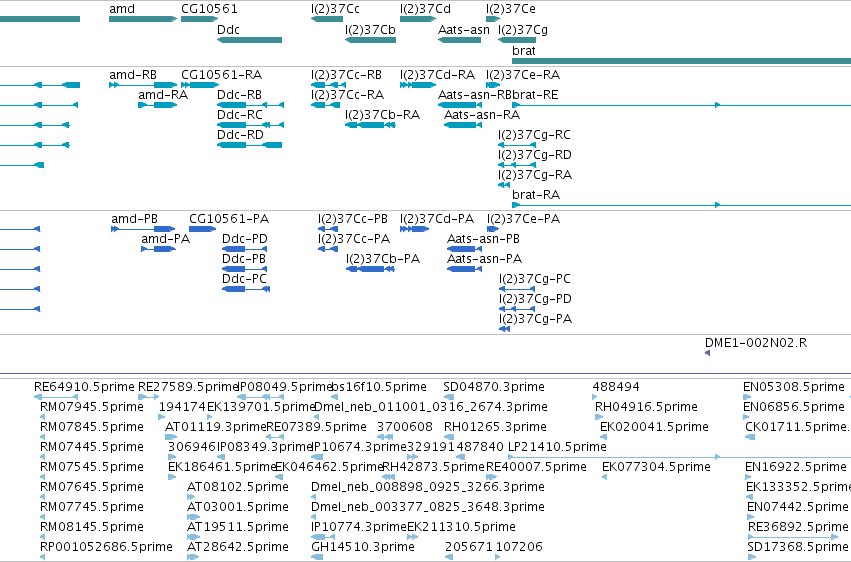Select the RE27589.5prime EST
Screen dimensions: 851x562
click(148, 397)
